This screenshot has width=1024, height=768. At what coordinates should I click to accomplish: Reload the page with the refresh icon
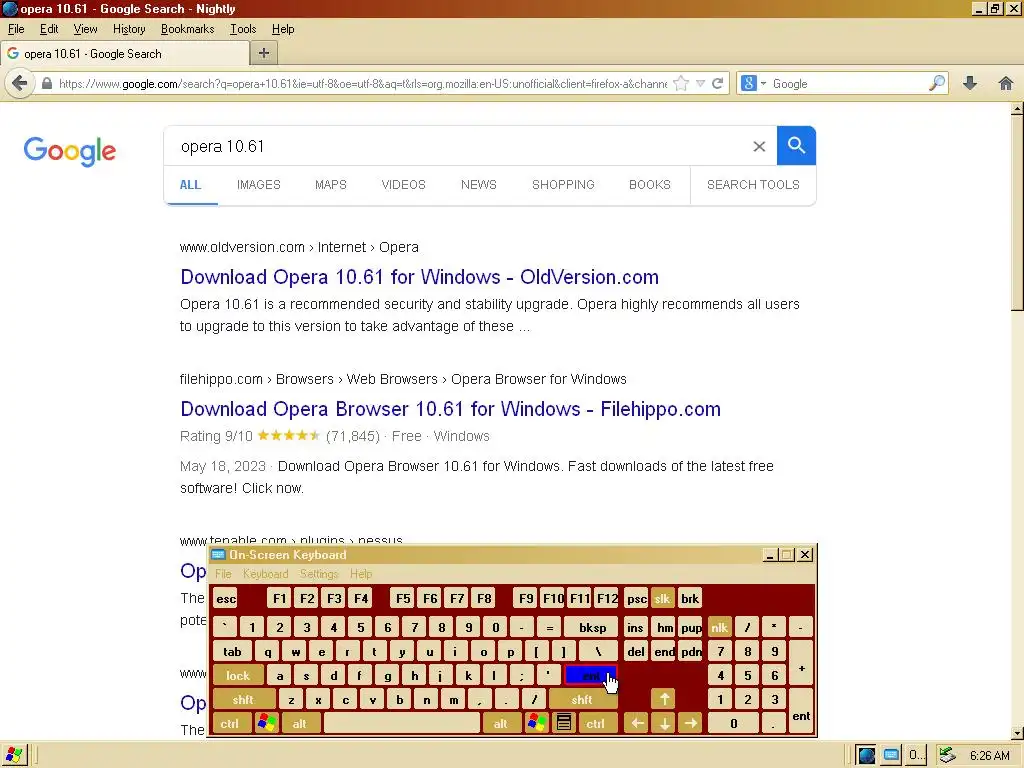click(718, 84)
